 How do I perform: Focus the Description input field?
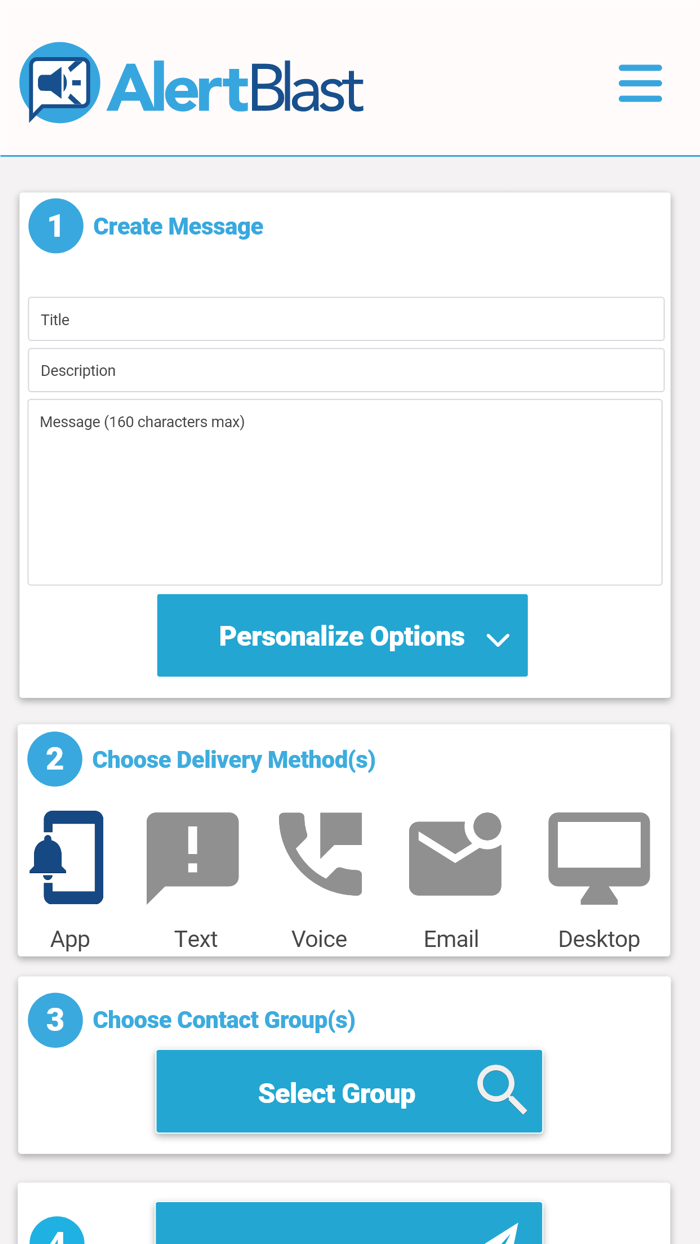pyautogui.click(x=346, y=371)
